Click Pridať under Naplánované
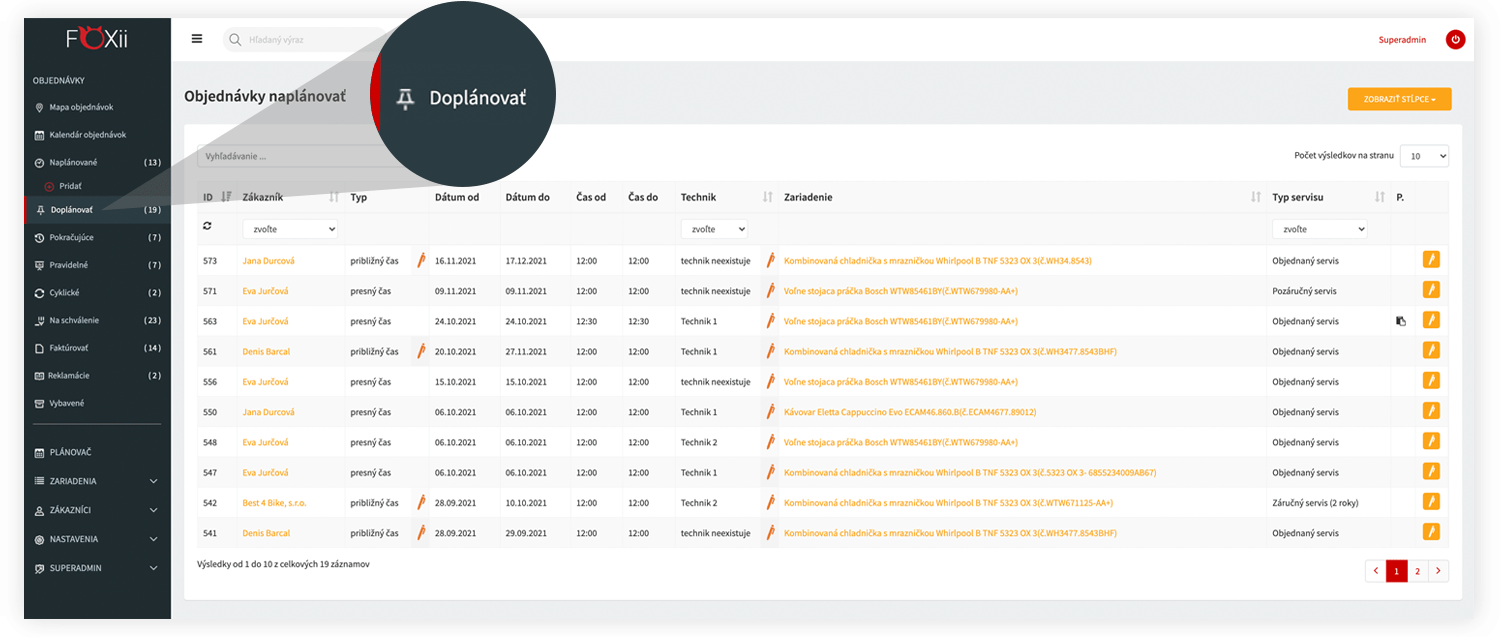 (x=70, y=186)
